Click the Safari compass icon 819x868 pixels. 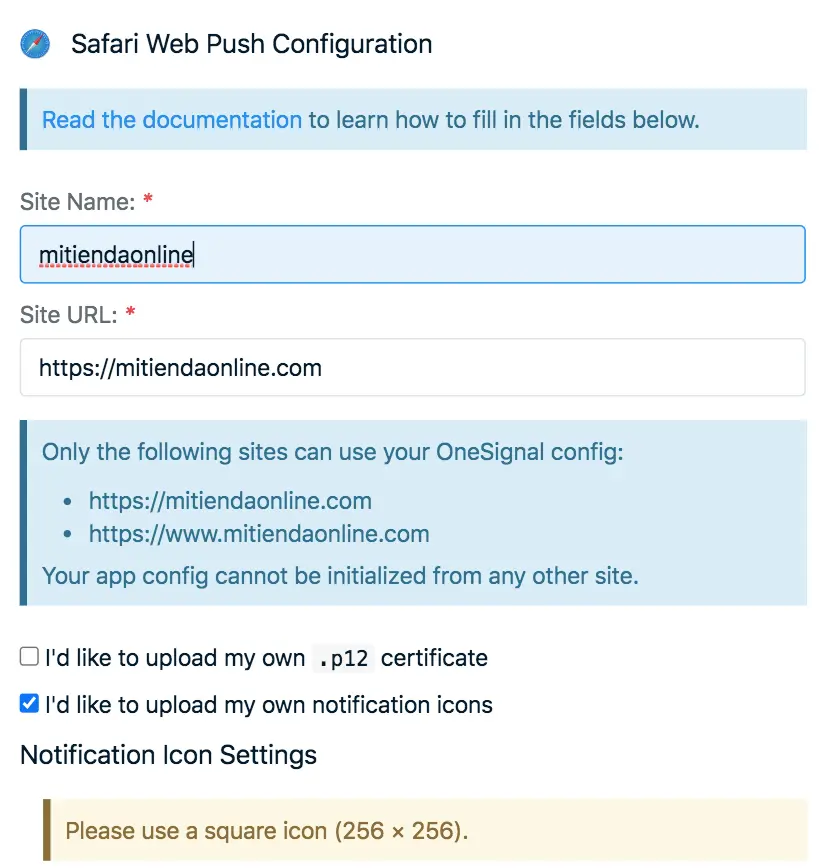point(35,45)
